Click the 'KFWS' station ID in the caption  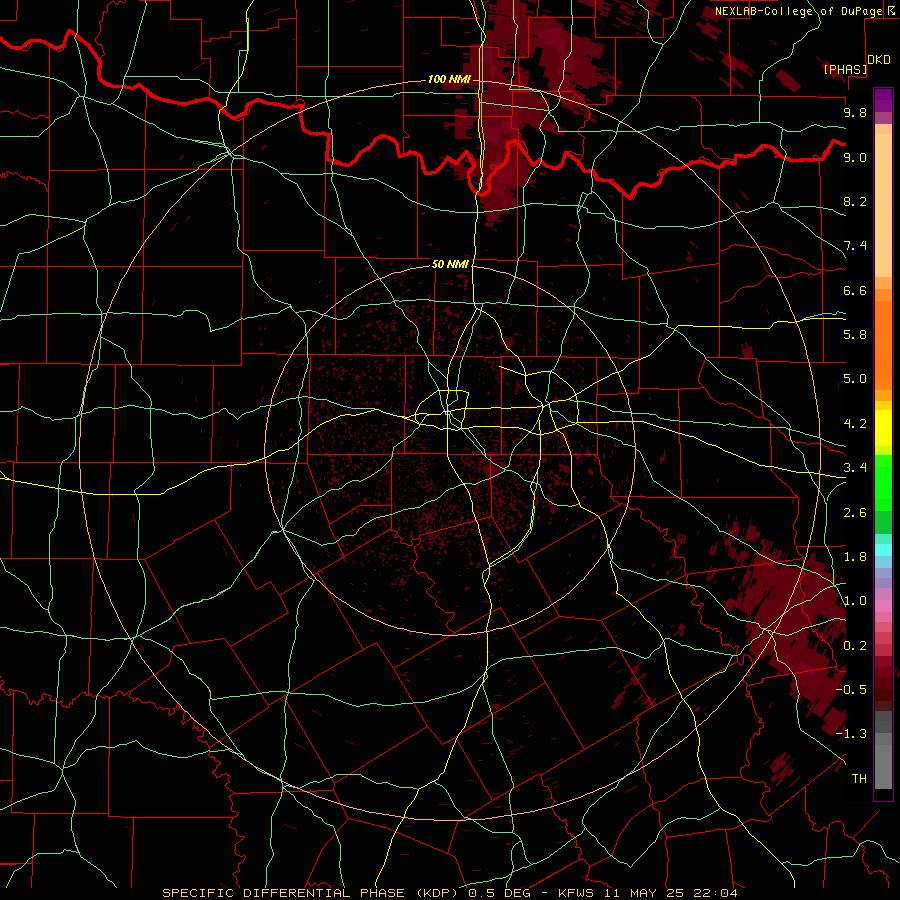[x=575, y=893]
